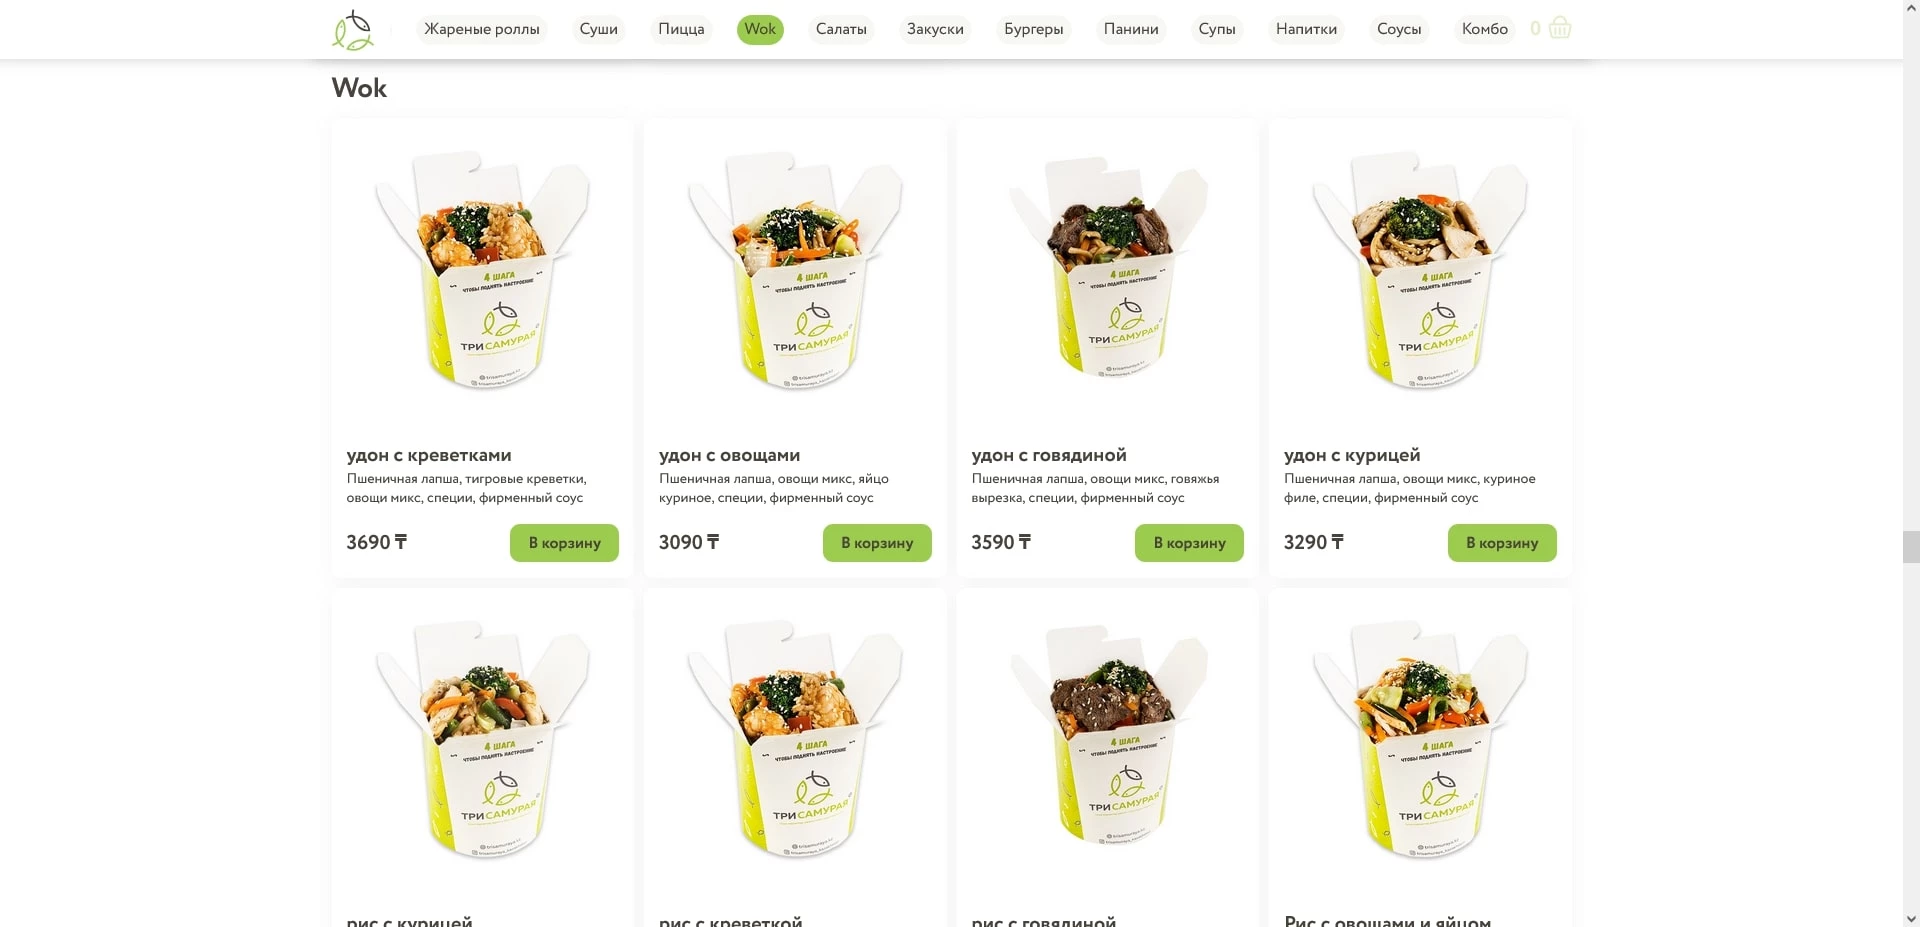Open the Бургеры category
The image size is (1920, 927).
pos(1033,29)
